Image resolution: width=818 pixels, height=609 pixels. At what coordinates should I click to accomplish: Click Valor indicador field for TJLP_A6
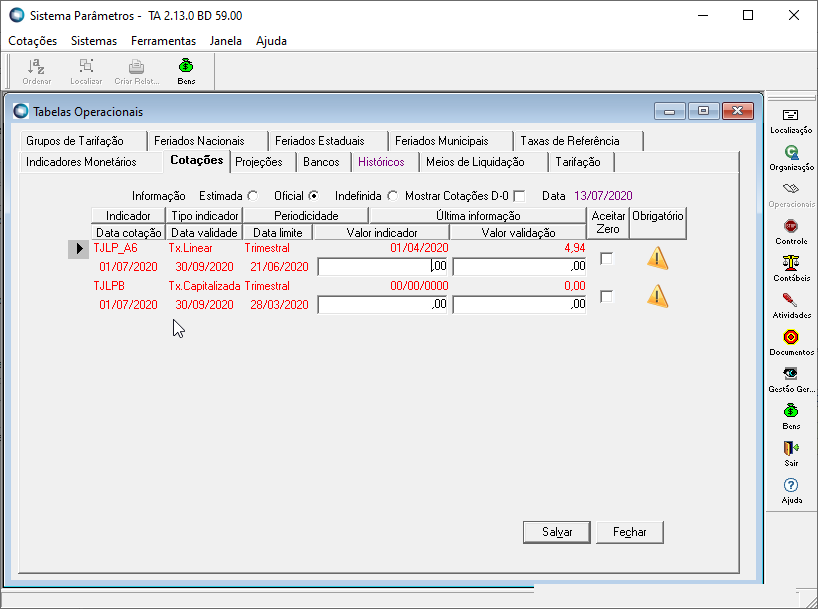(x=382, y=266)
